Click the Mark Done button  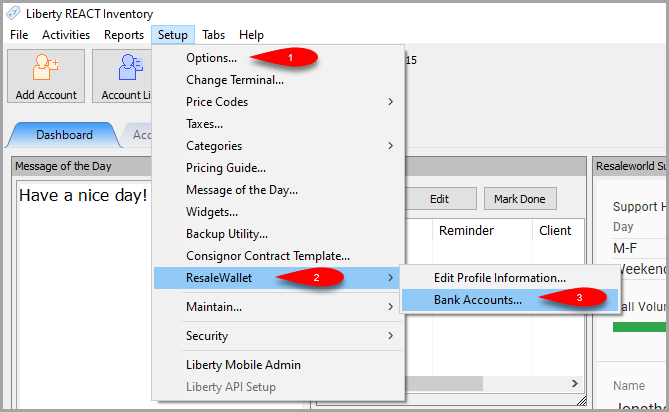(x=520, y=199)
